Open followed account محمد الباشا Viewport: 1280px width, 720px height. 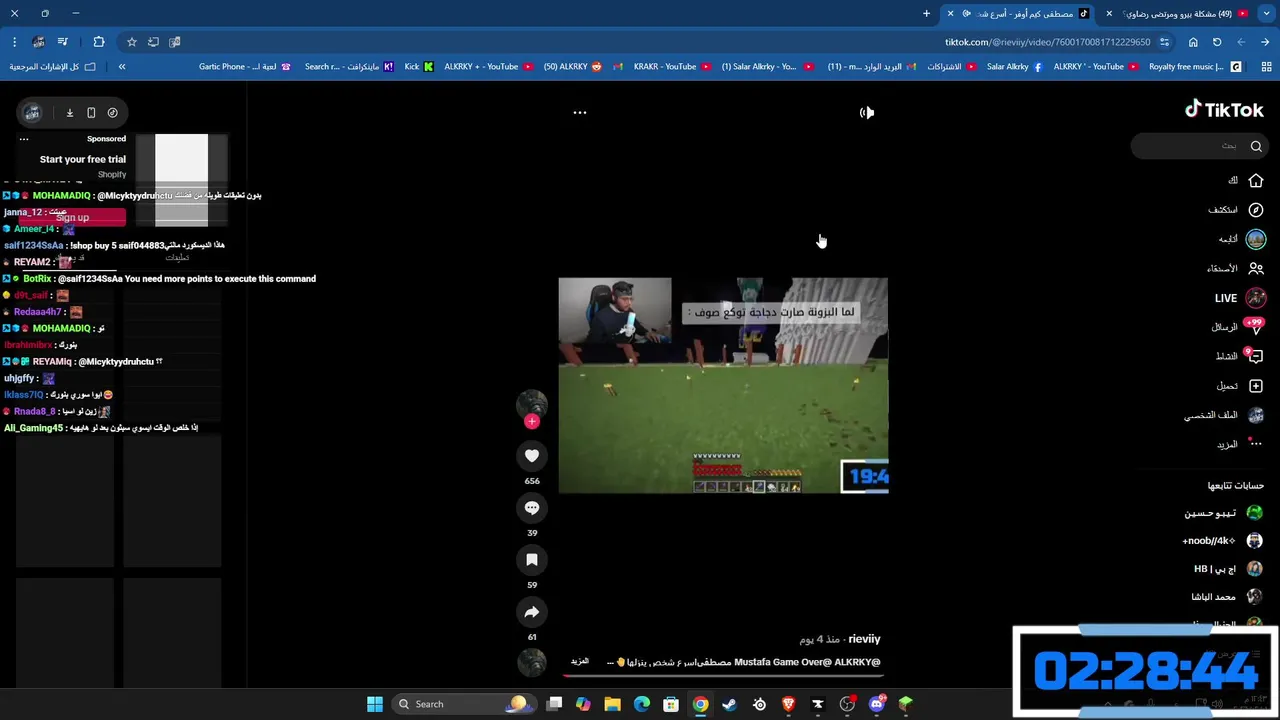tap(1226, 597)
